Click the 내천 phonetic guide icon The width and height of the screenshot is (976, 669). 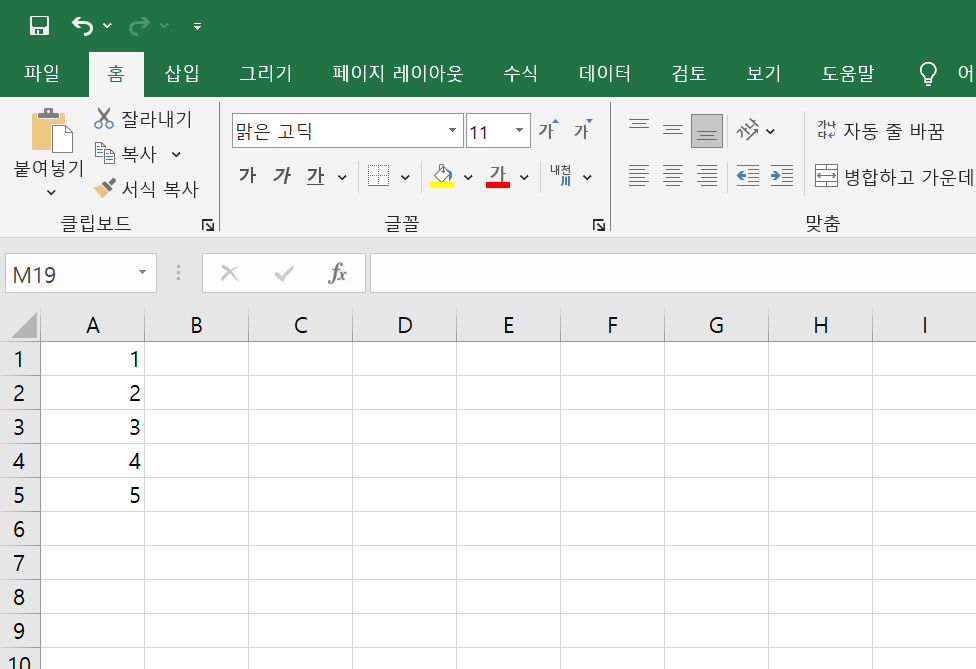[561, 175]
